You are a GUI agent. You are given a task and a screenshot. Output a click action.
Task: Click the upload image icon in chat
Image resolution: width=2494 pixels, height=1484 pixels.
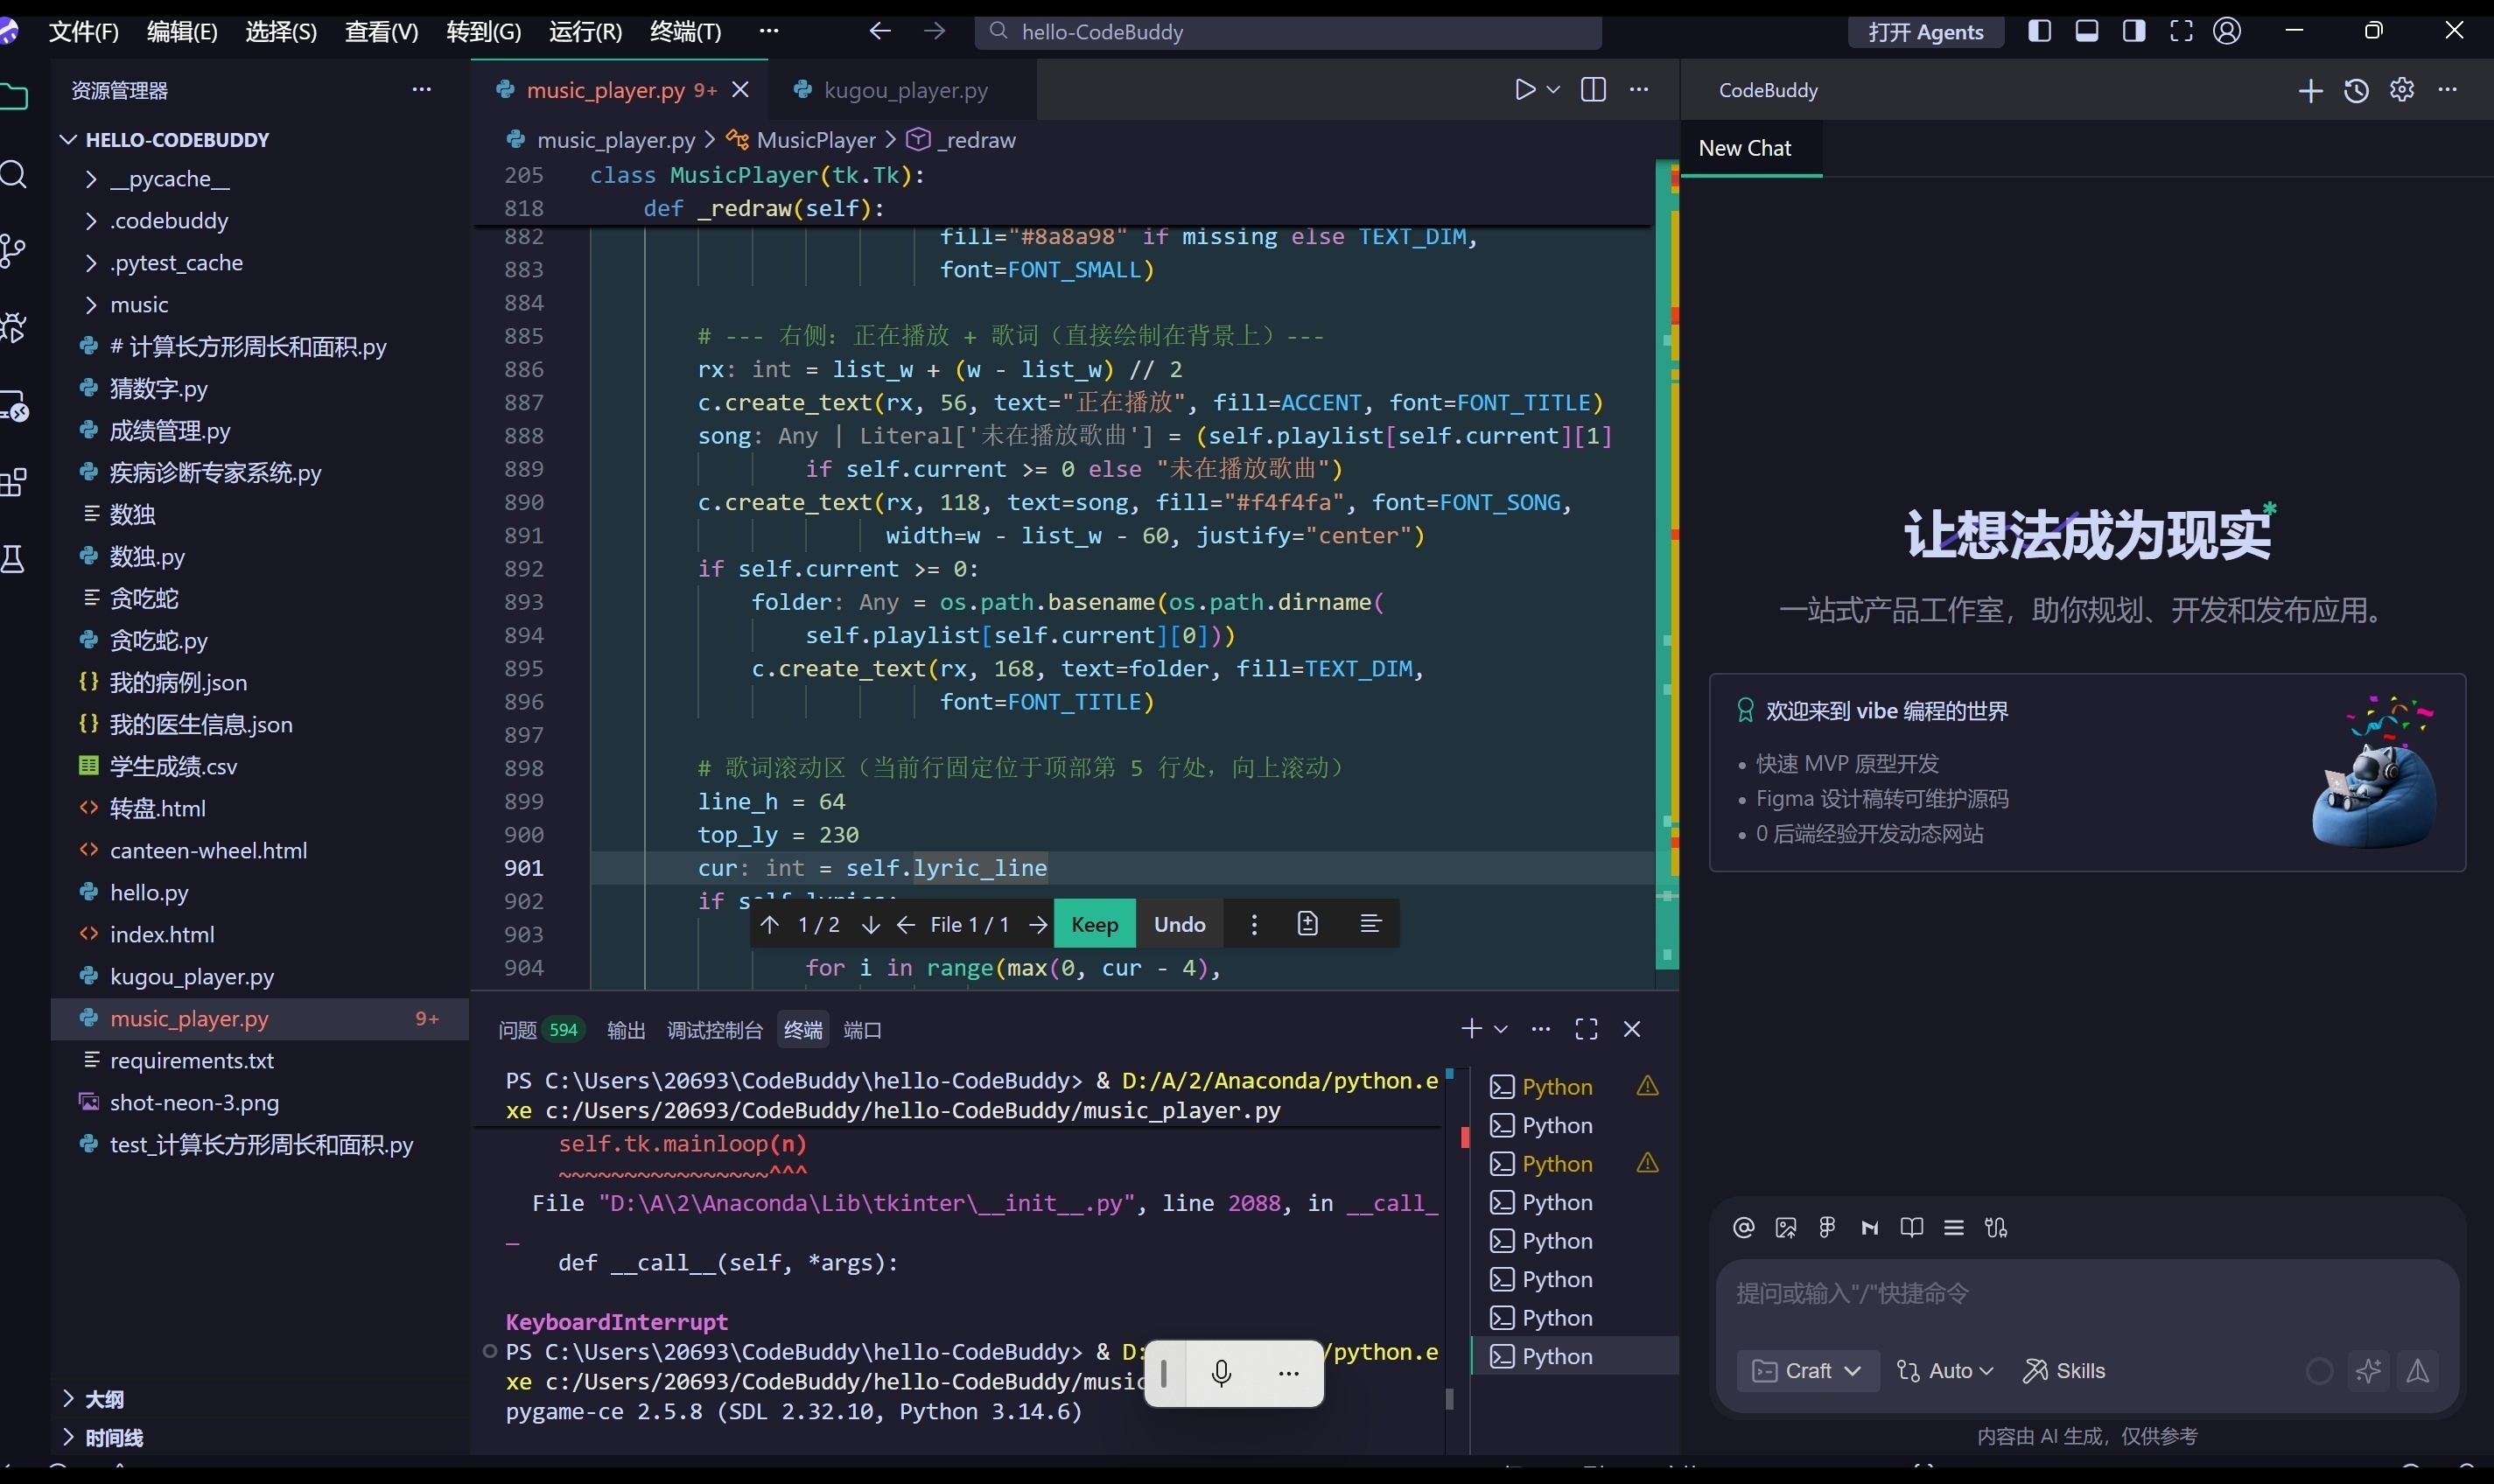point(1785,1228)
